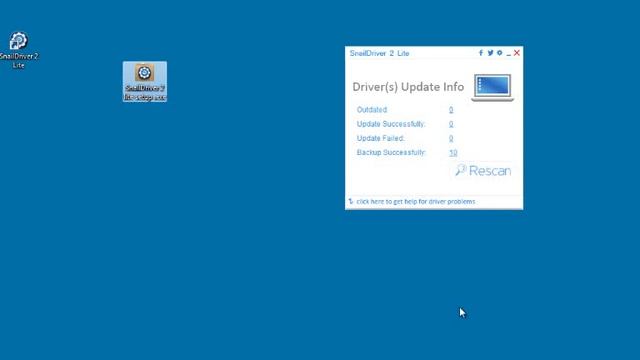The image size is (640, 360).
Task: Click the Outdated count link
Action: [451, 110]
